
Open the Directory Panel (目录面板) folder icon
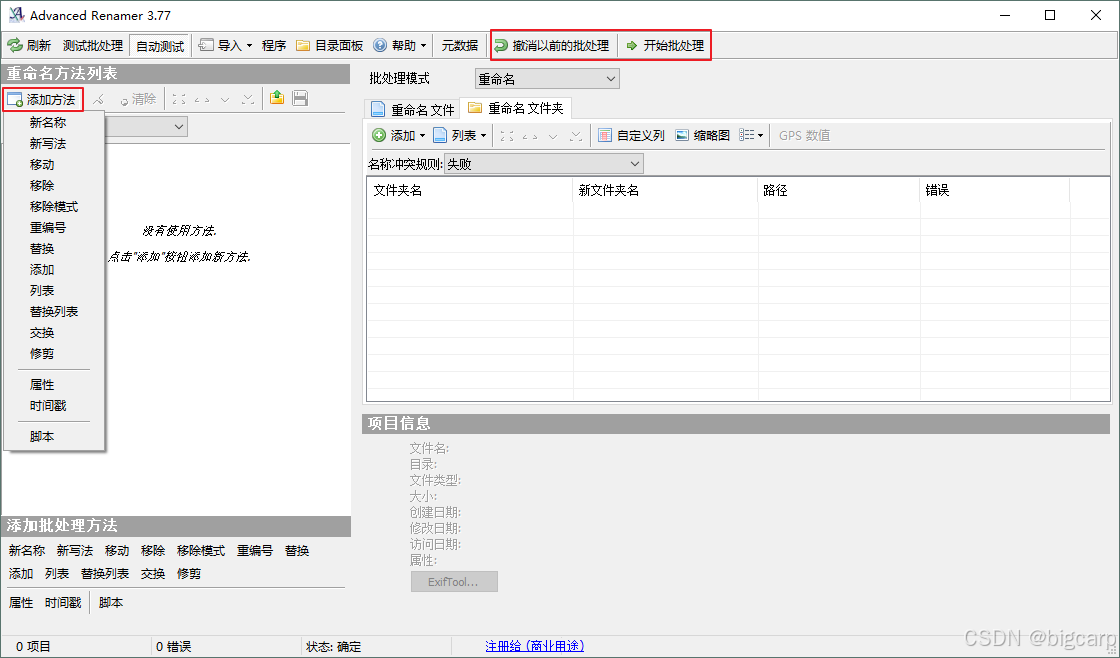303,46
